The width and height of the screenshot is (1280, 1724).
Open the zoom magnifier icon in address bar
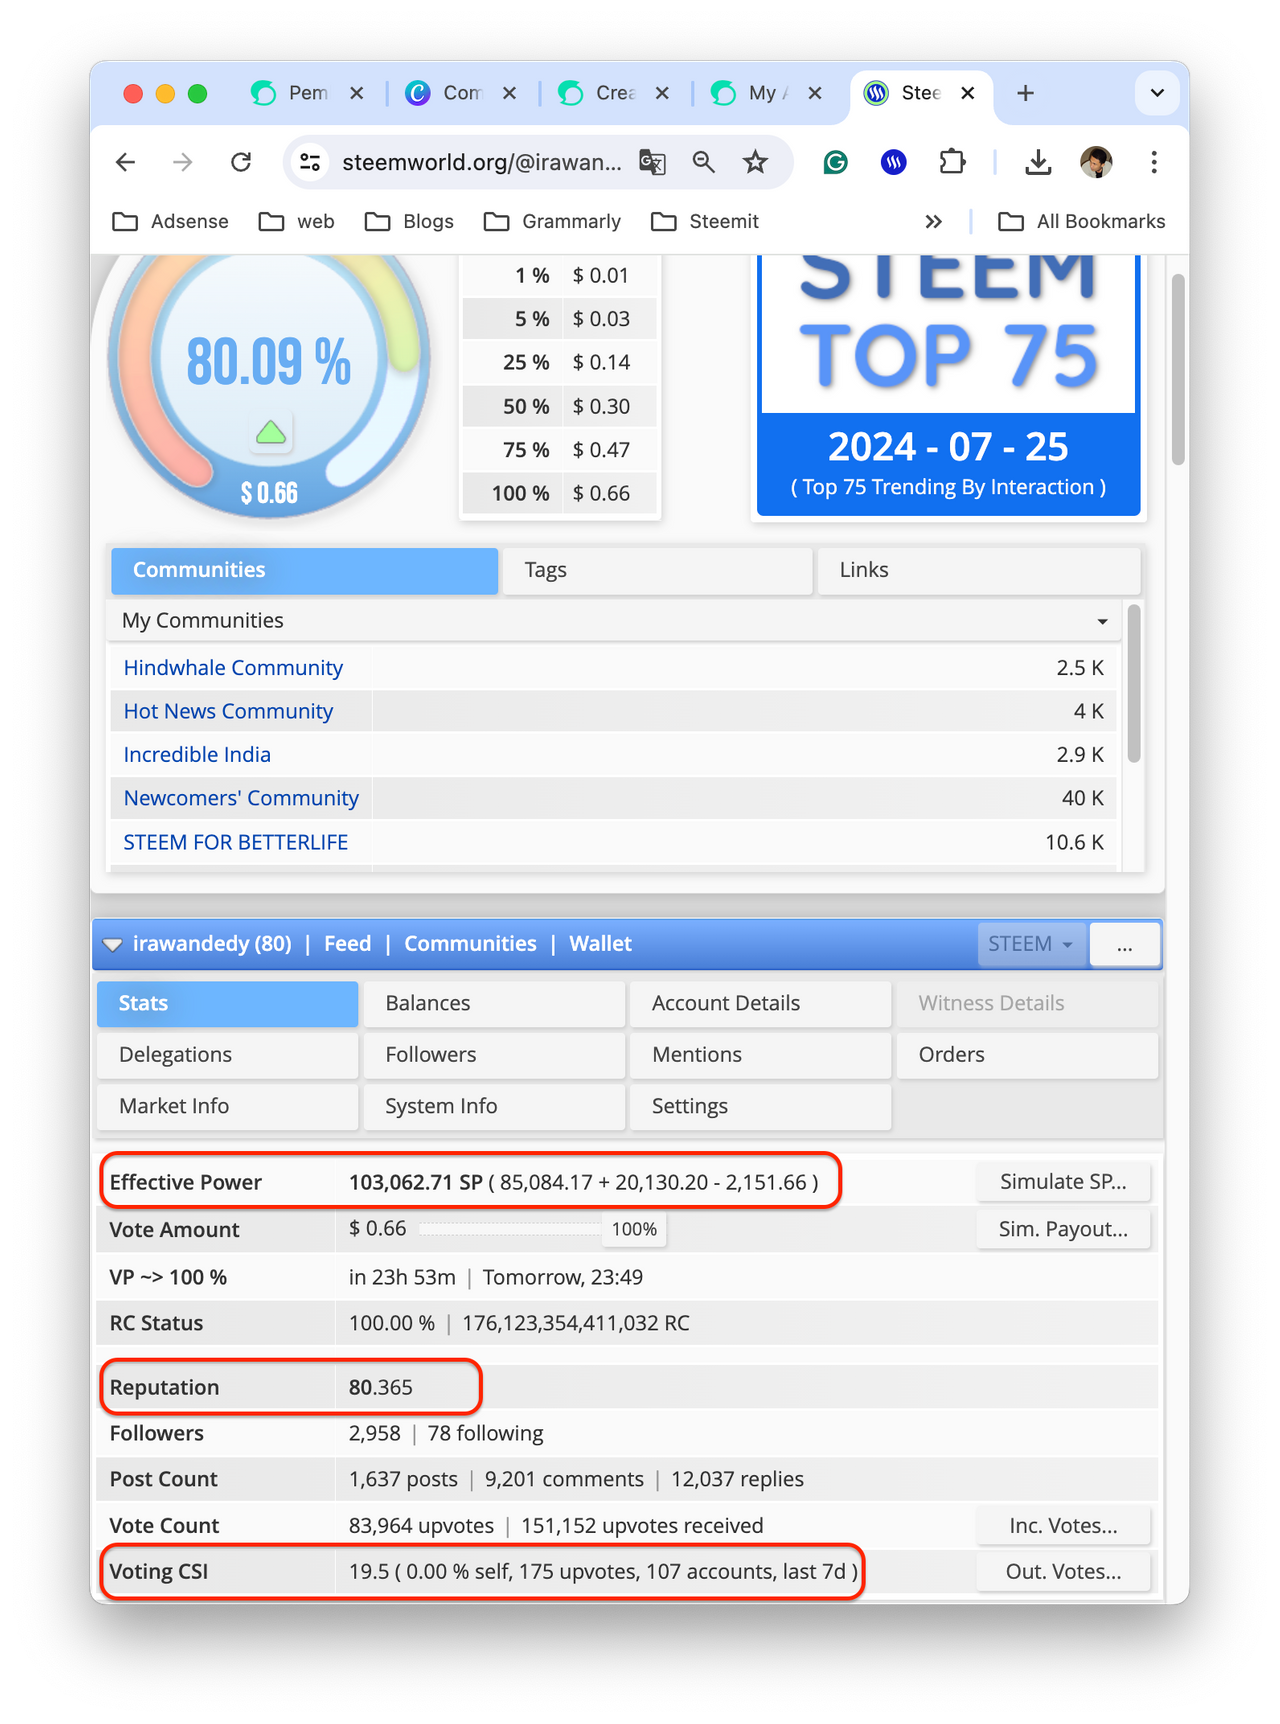click(704, 162)
